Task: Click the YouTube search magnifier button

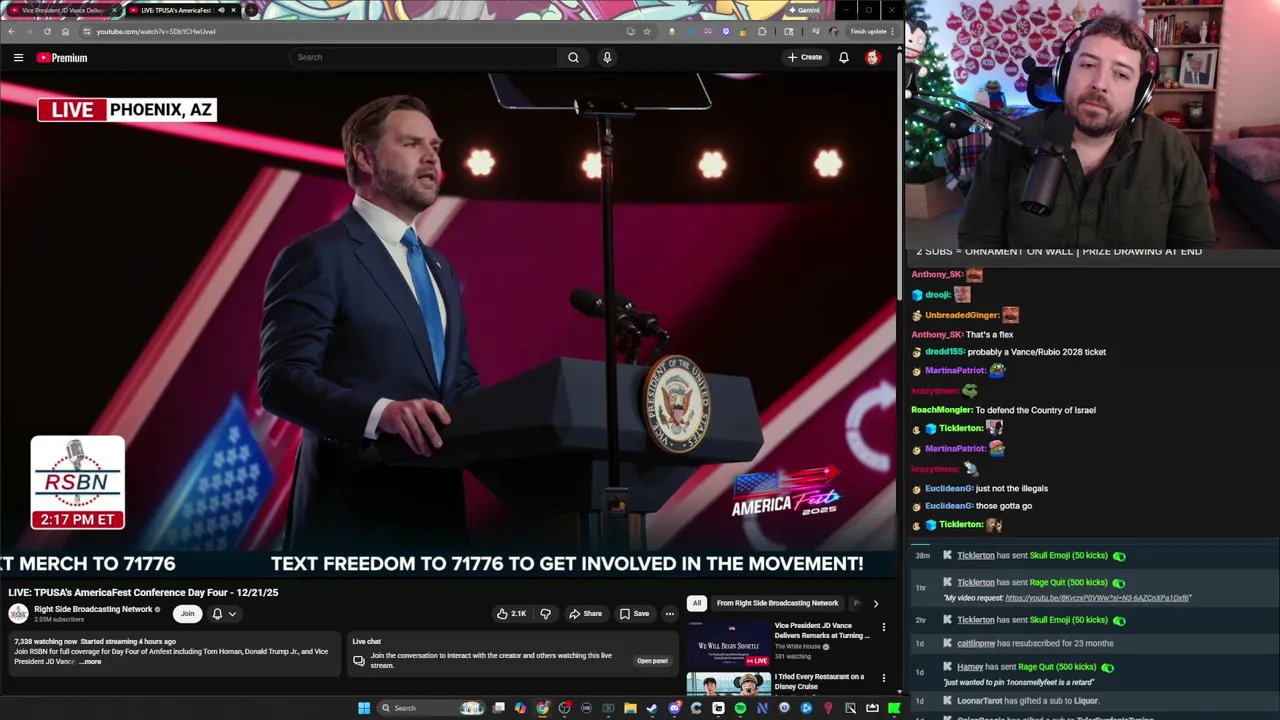Action: (x=573, y=57)
